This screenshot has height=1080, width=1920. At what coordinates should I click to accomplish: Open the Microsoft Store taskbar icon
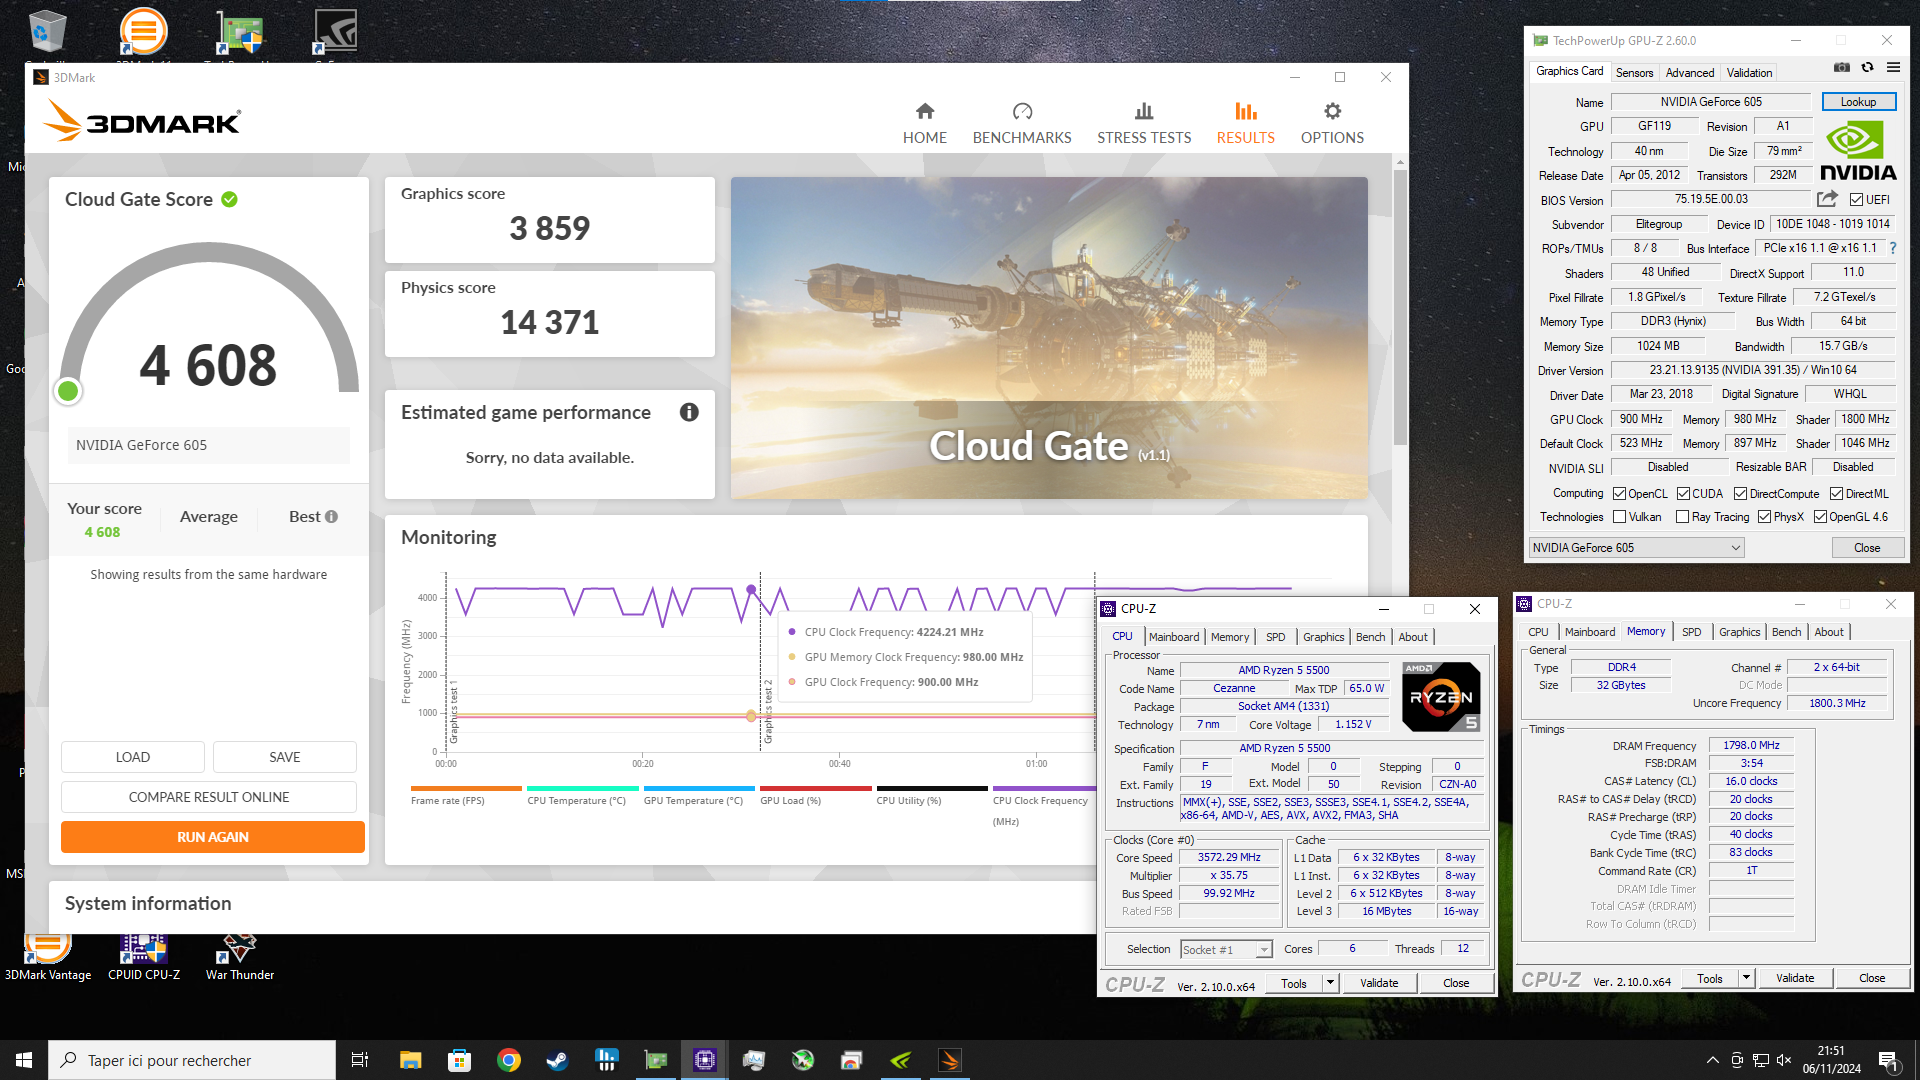point(459,1060)
